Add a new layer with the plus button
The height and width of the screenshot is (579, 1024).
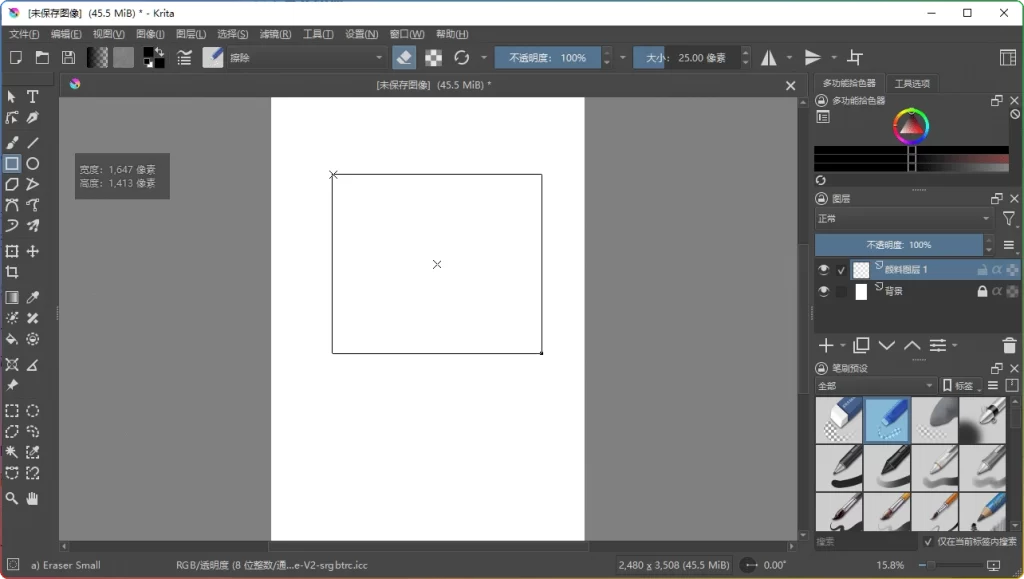point(829,345)
